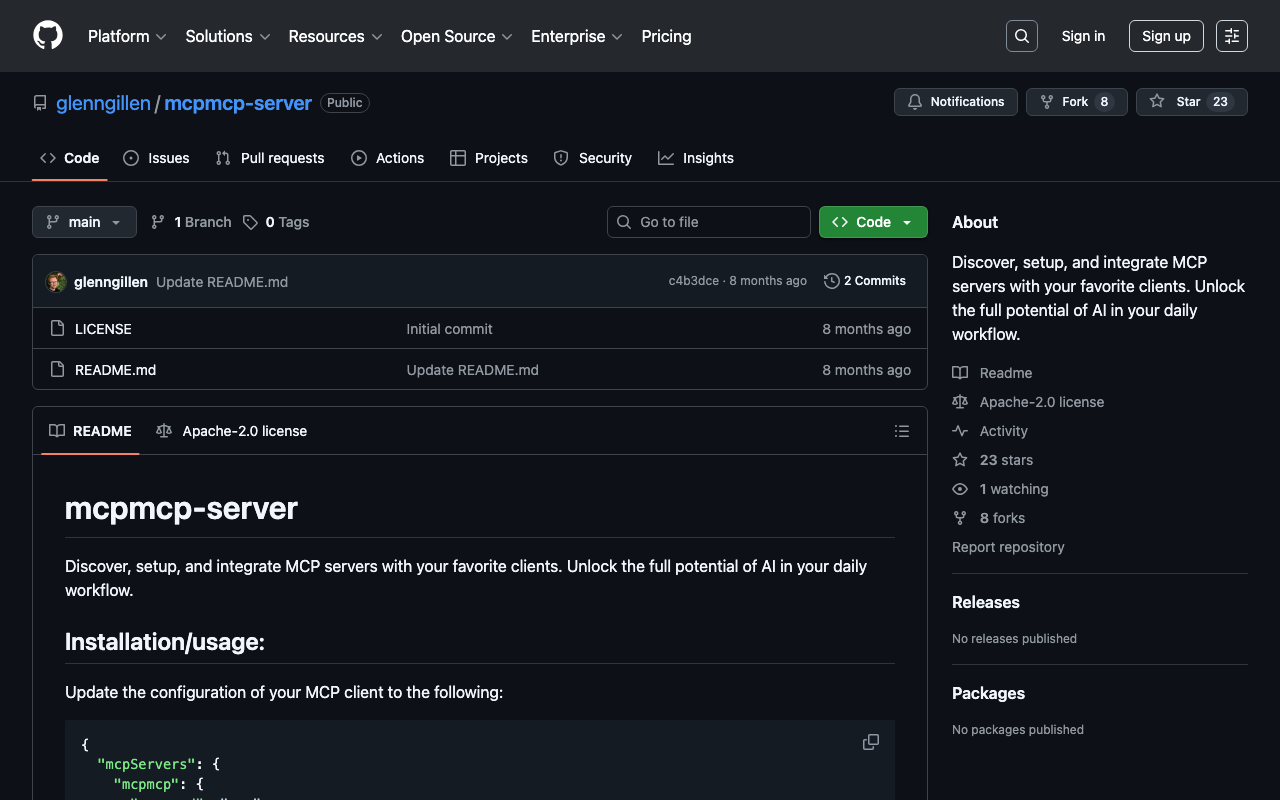Click the Notifications bell button
1280x800 pixels.
pyautogui.click(x=956, y=102)
